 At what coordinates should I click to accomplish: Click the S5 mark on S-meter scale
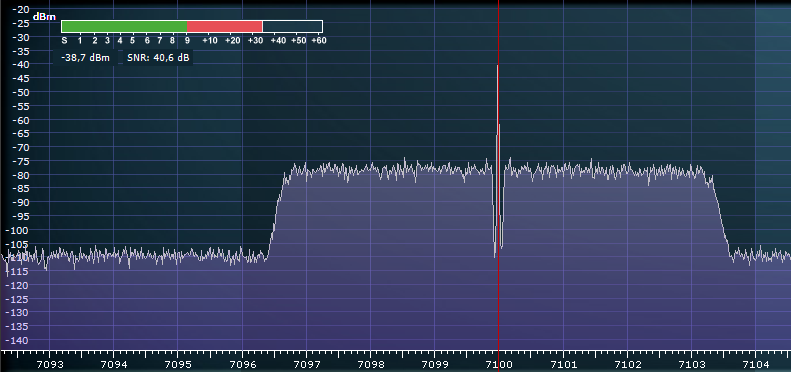pos(133,41)
